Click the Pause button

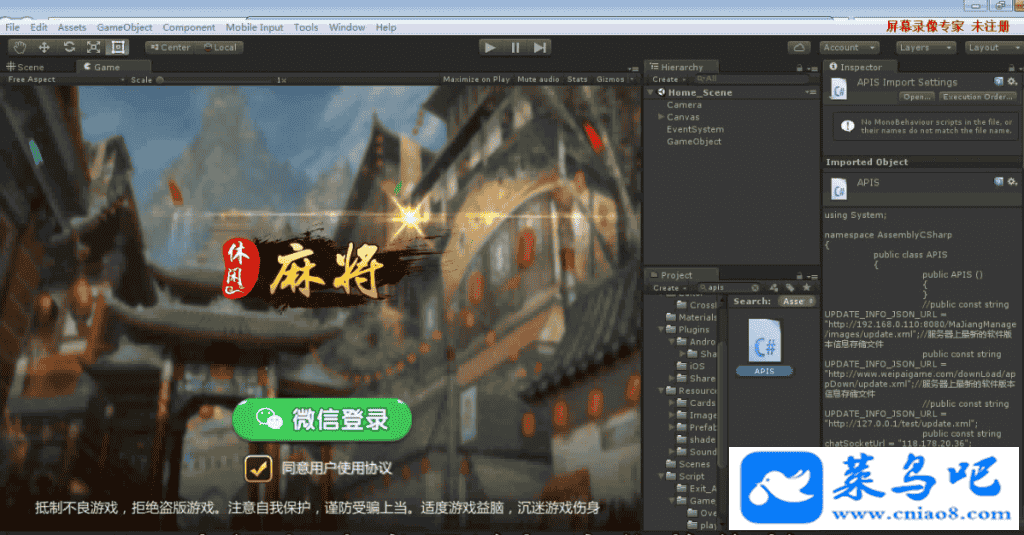pos(515,47)
